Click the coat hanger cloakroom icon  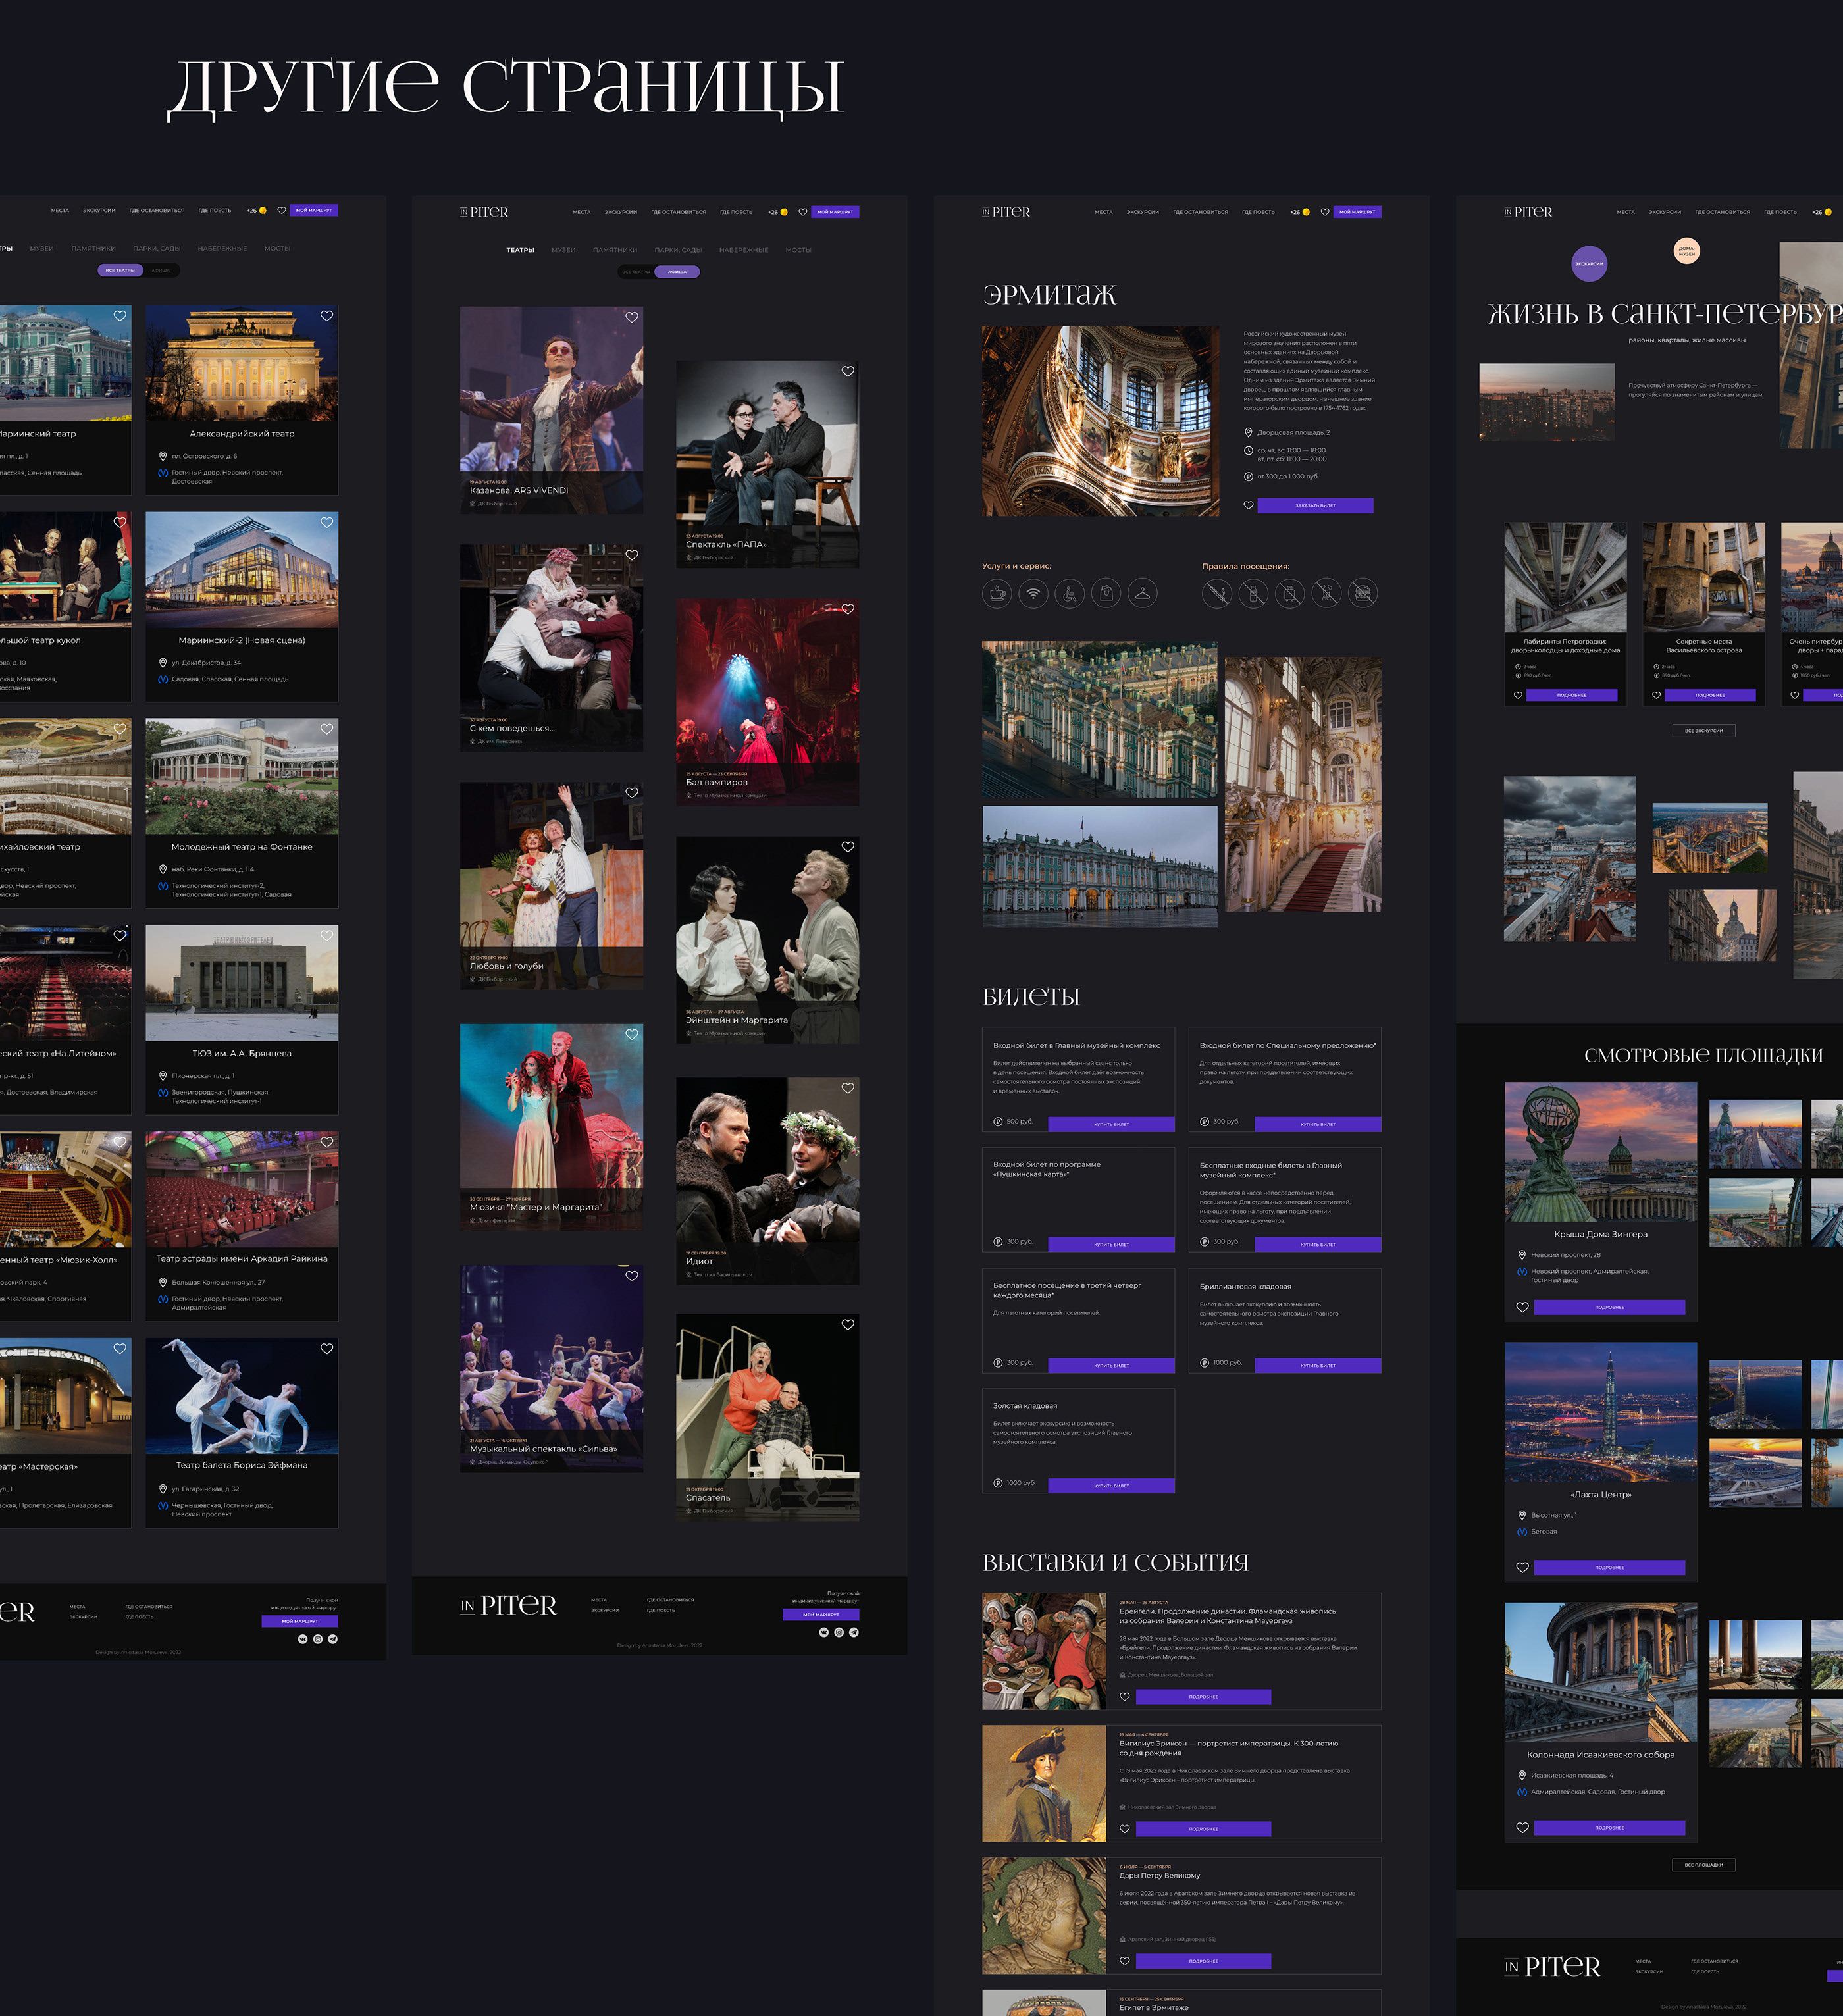1142,593
